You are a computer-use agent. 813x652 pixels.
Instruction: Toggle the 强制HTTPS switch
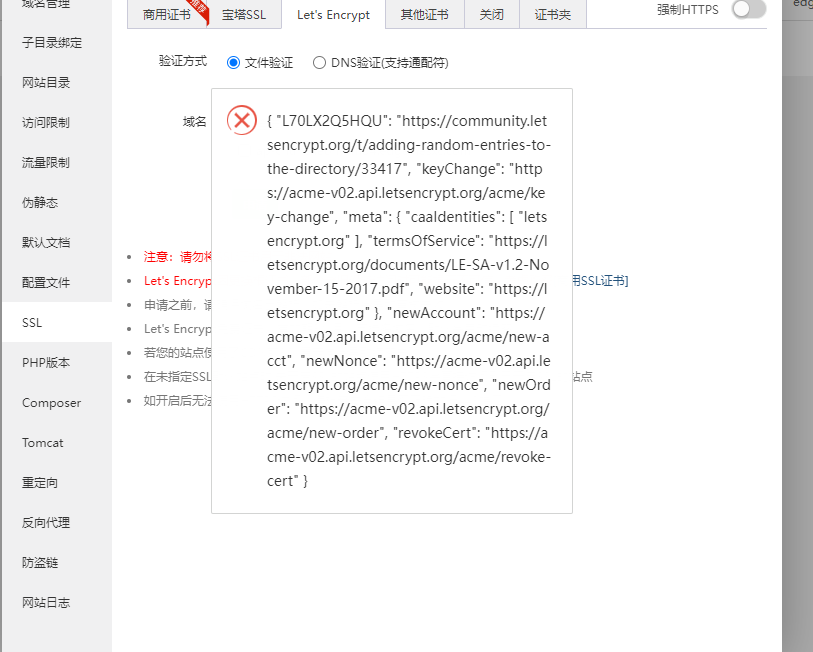pos(749,9)
